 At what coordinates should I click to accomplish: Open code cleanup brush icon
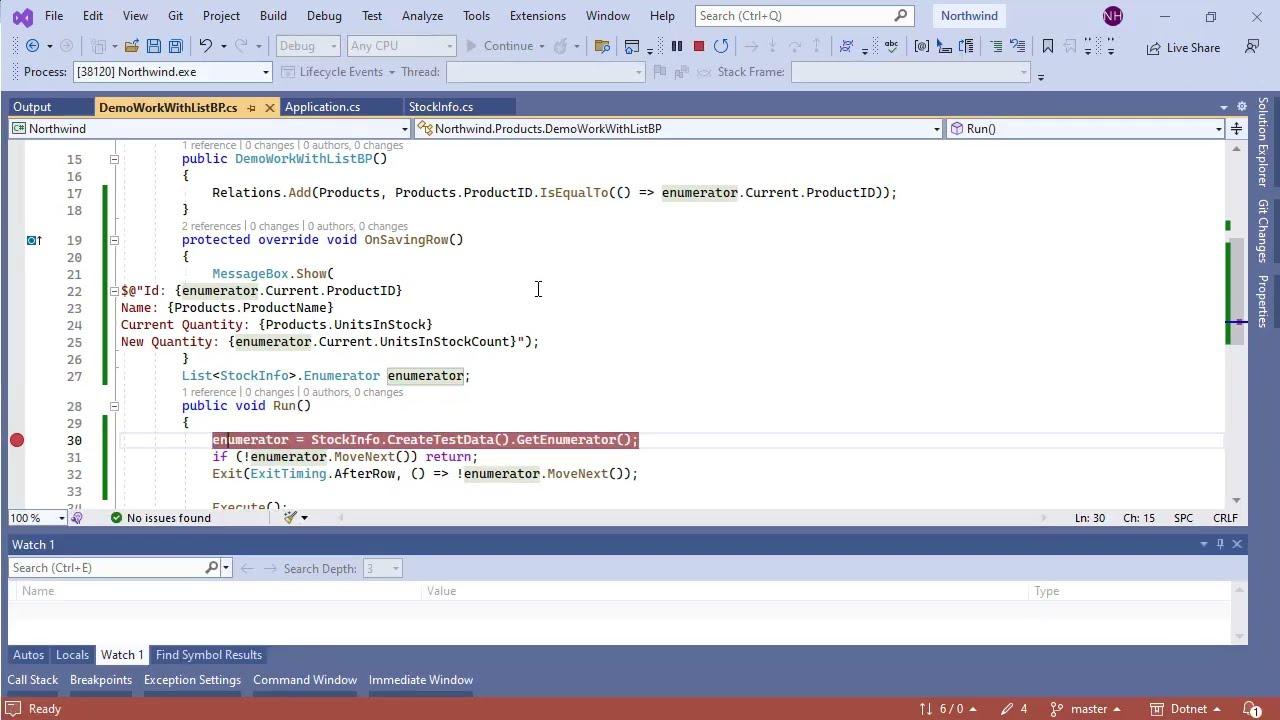pos(290,518)
